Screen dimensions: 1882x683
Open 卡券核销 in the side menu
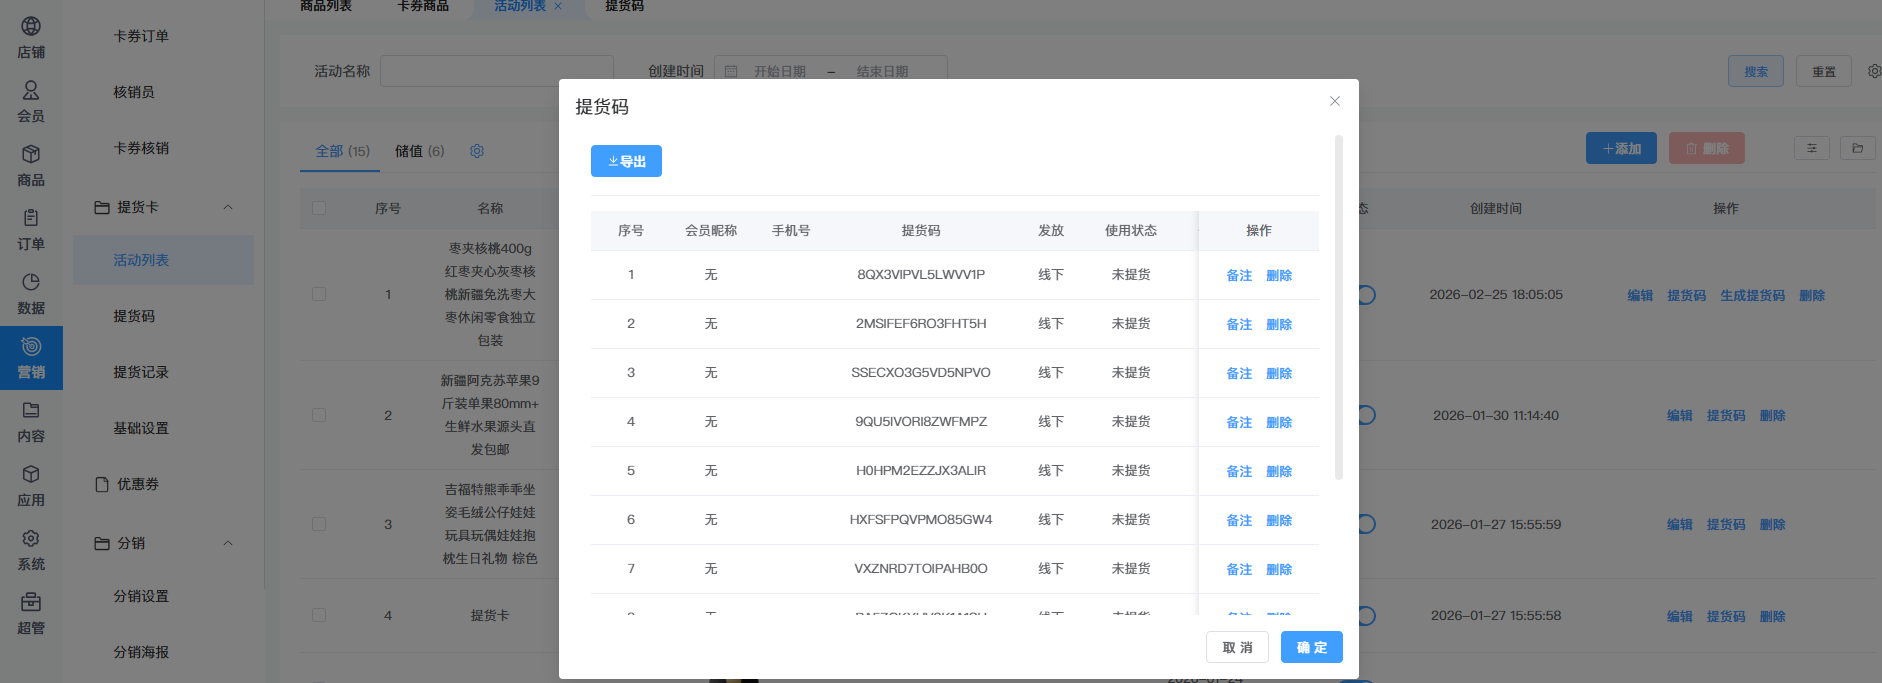click(141, 148)
